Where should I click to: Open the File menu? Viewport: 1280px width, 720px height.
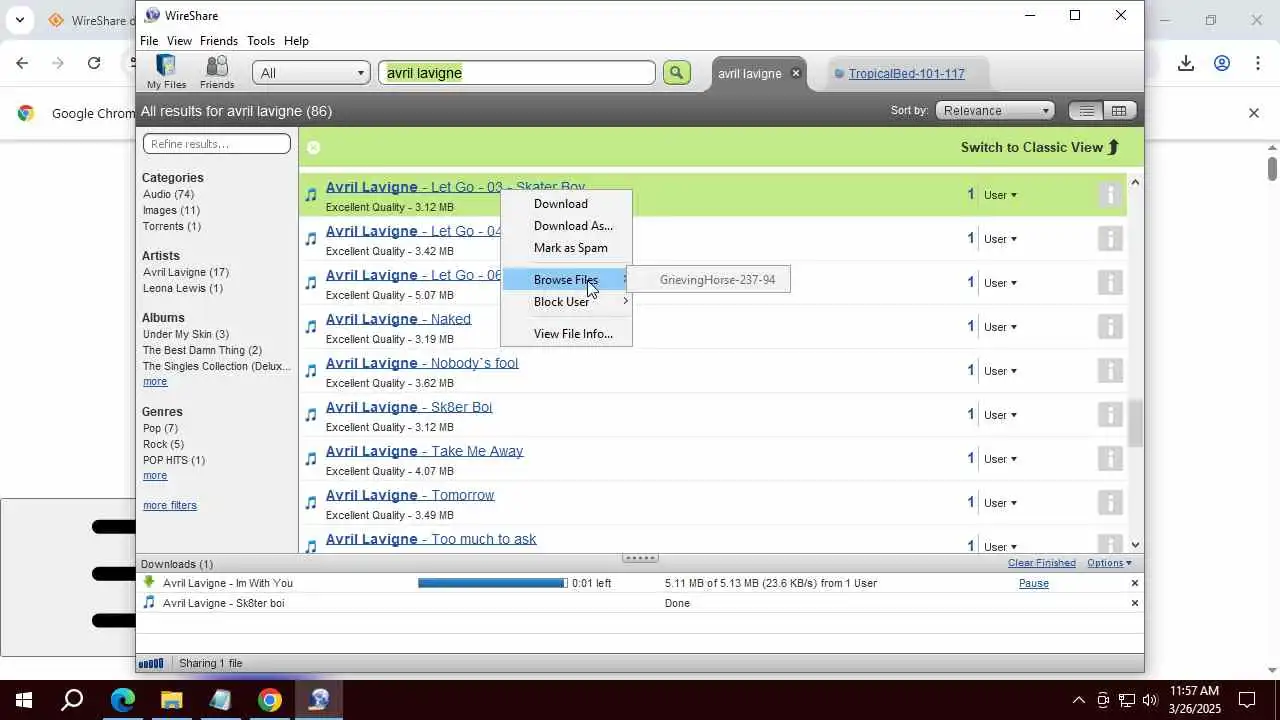149,41
